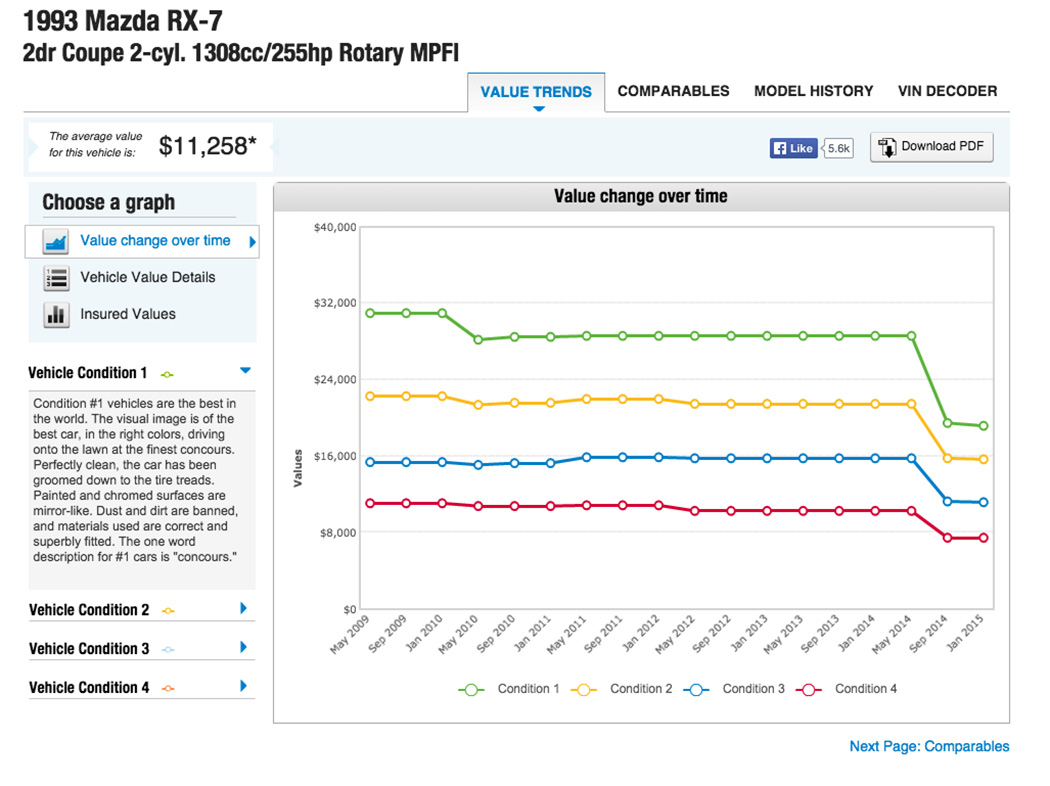Expand the Vehicle Condition 3 section
1050x786 pixels.
244,647
